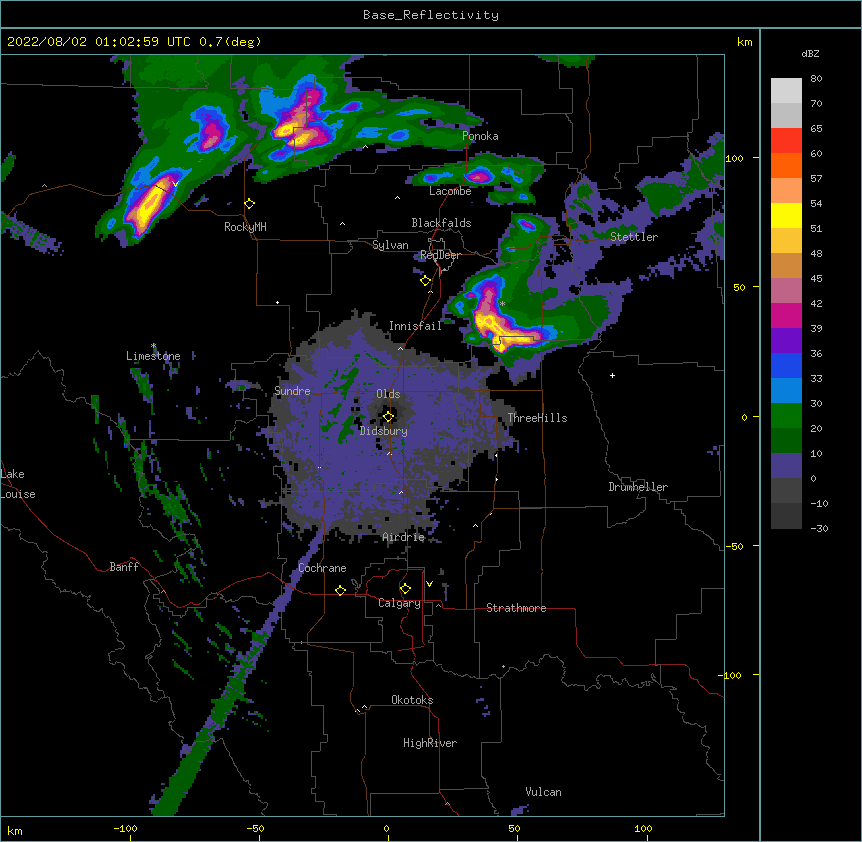Click the yellow diamond marker near RockyMH
862x842 pixels.
point(250,204)
